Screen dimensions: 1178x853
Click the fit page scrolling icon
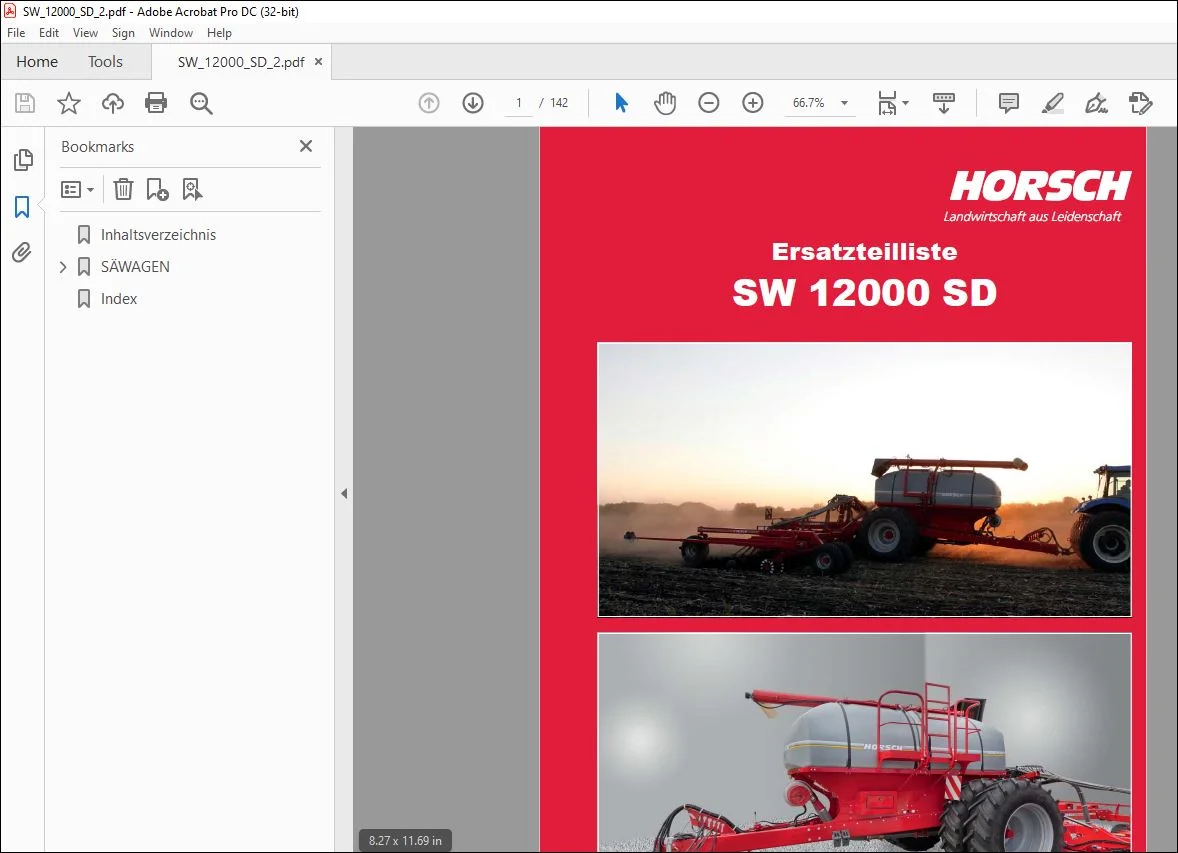887,103
